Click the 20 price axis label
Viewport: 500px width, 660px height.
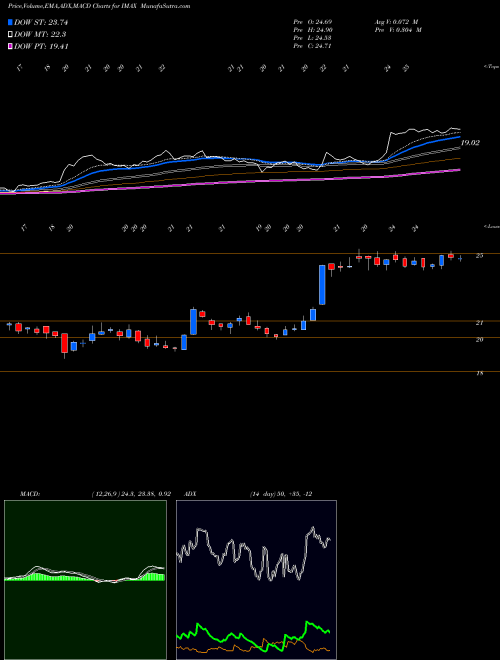(479, 339)
